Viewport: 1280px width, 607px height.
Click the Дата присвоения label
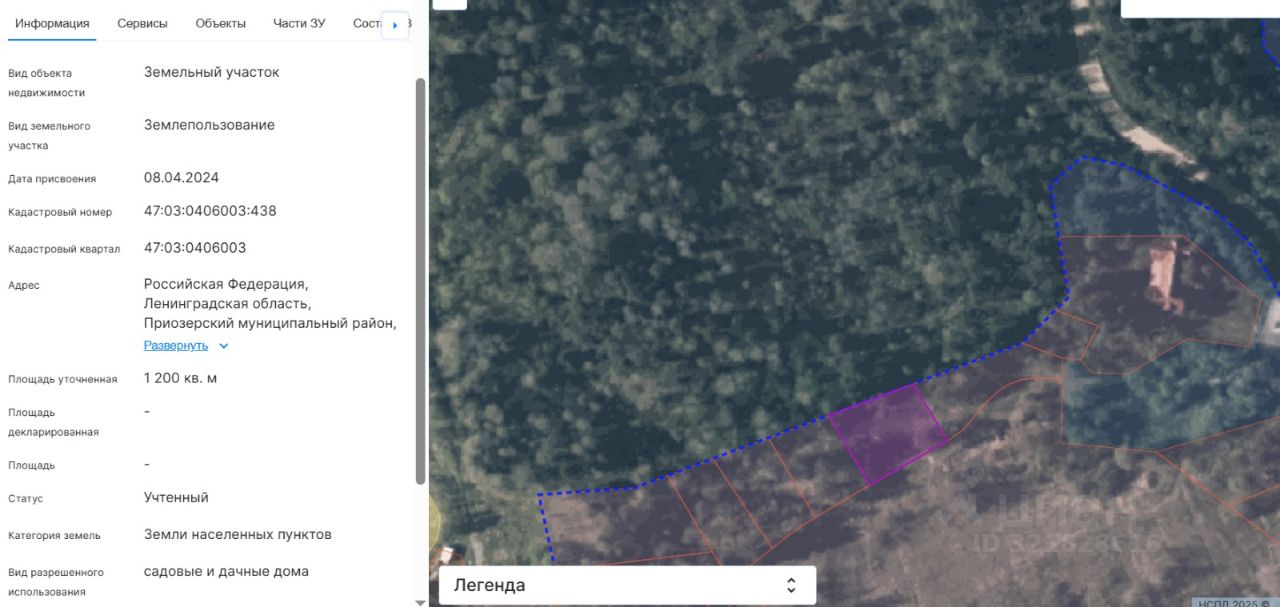click(52, 179)
